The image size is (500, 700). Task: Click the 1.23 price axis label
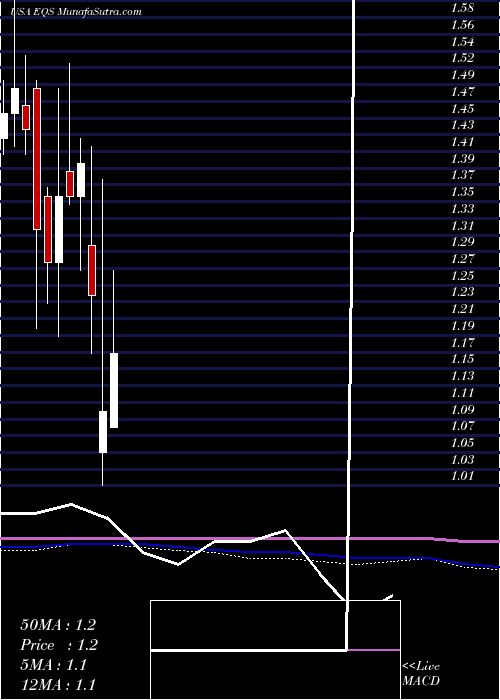[x=462, y=292]
